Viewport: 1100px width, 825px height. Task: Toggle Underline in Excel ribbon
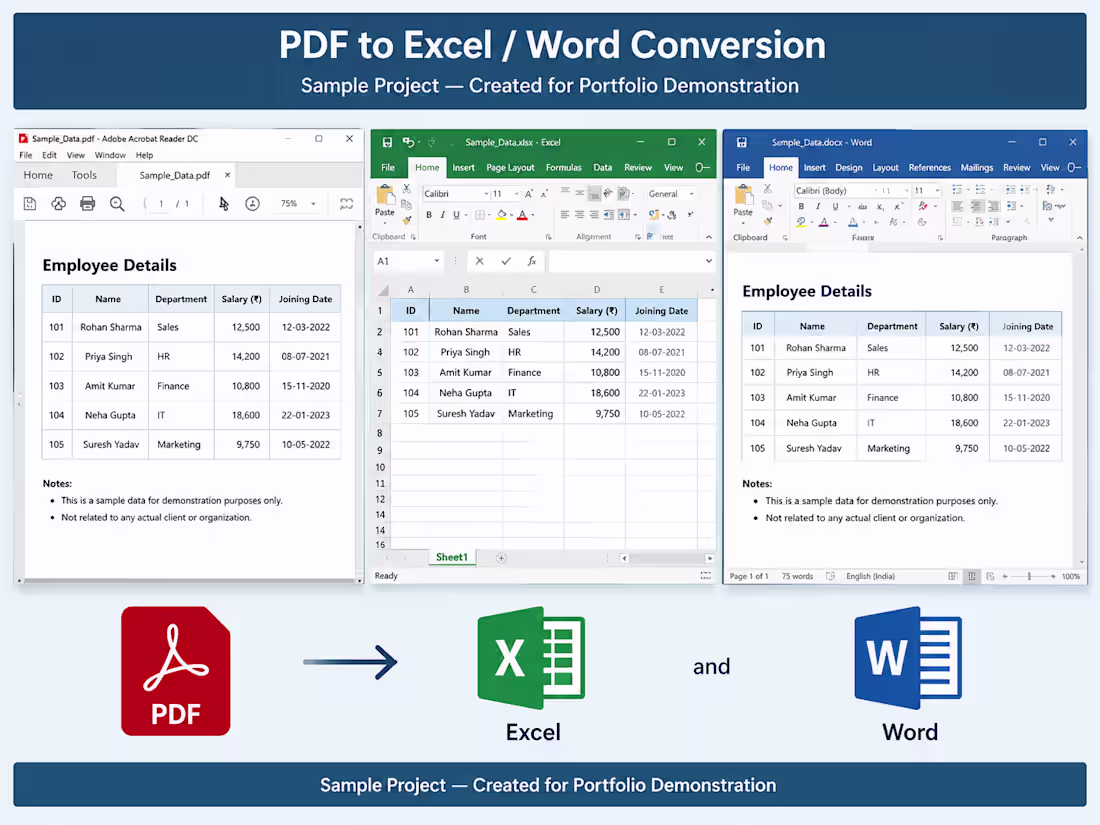(456, 215)
